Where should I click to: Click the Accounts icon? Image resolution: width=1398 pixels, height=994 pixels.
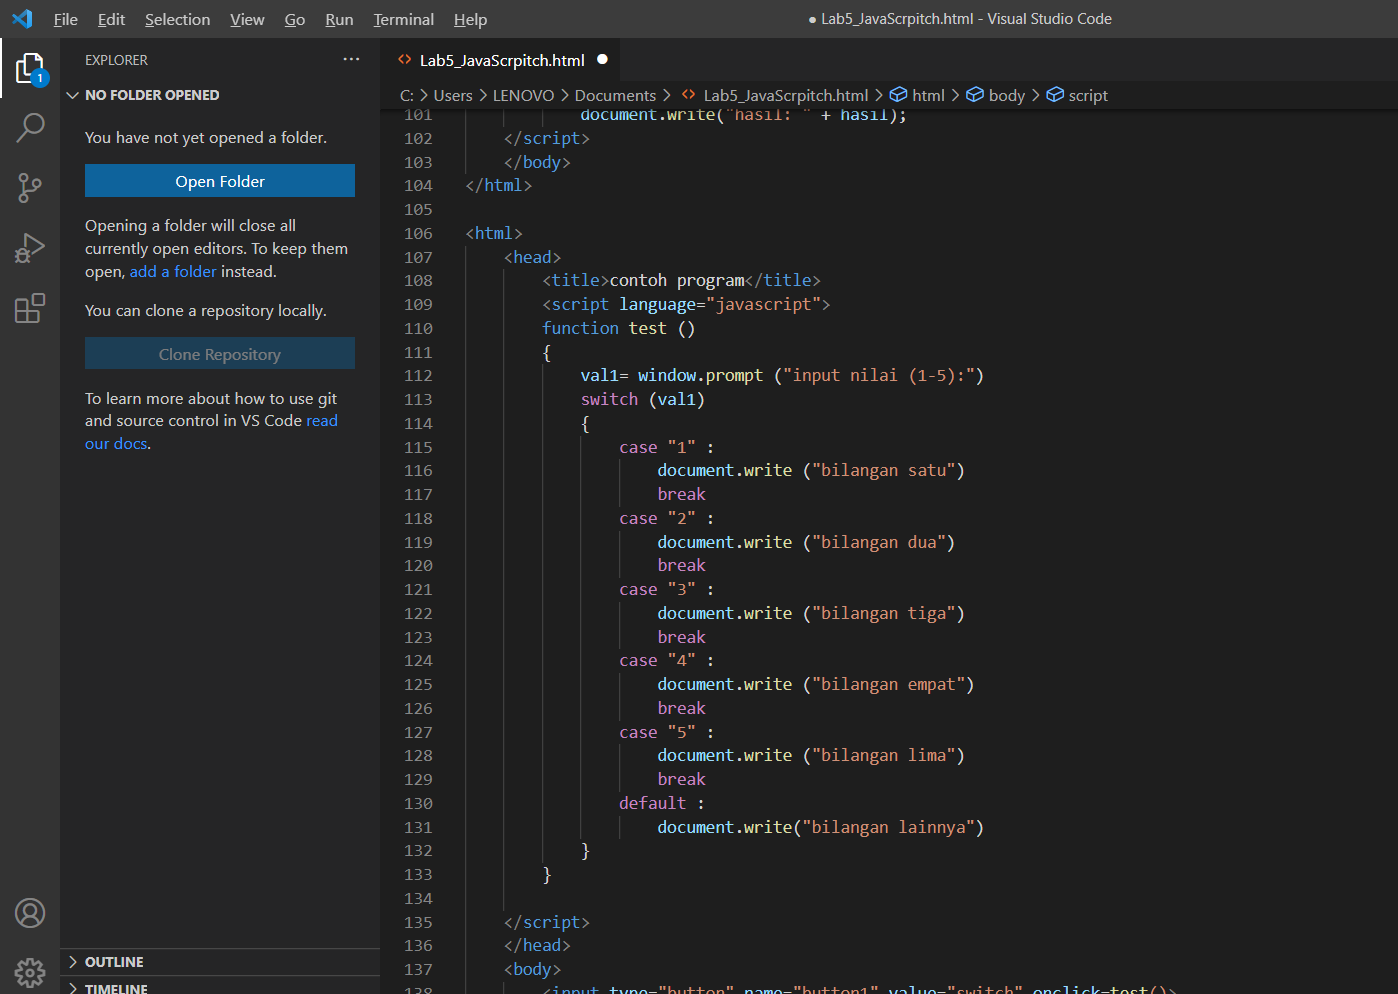[30, 913]
